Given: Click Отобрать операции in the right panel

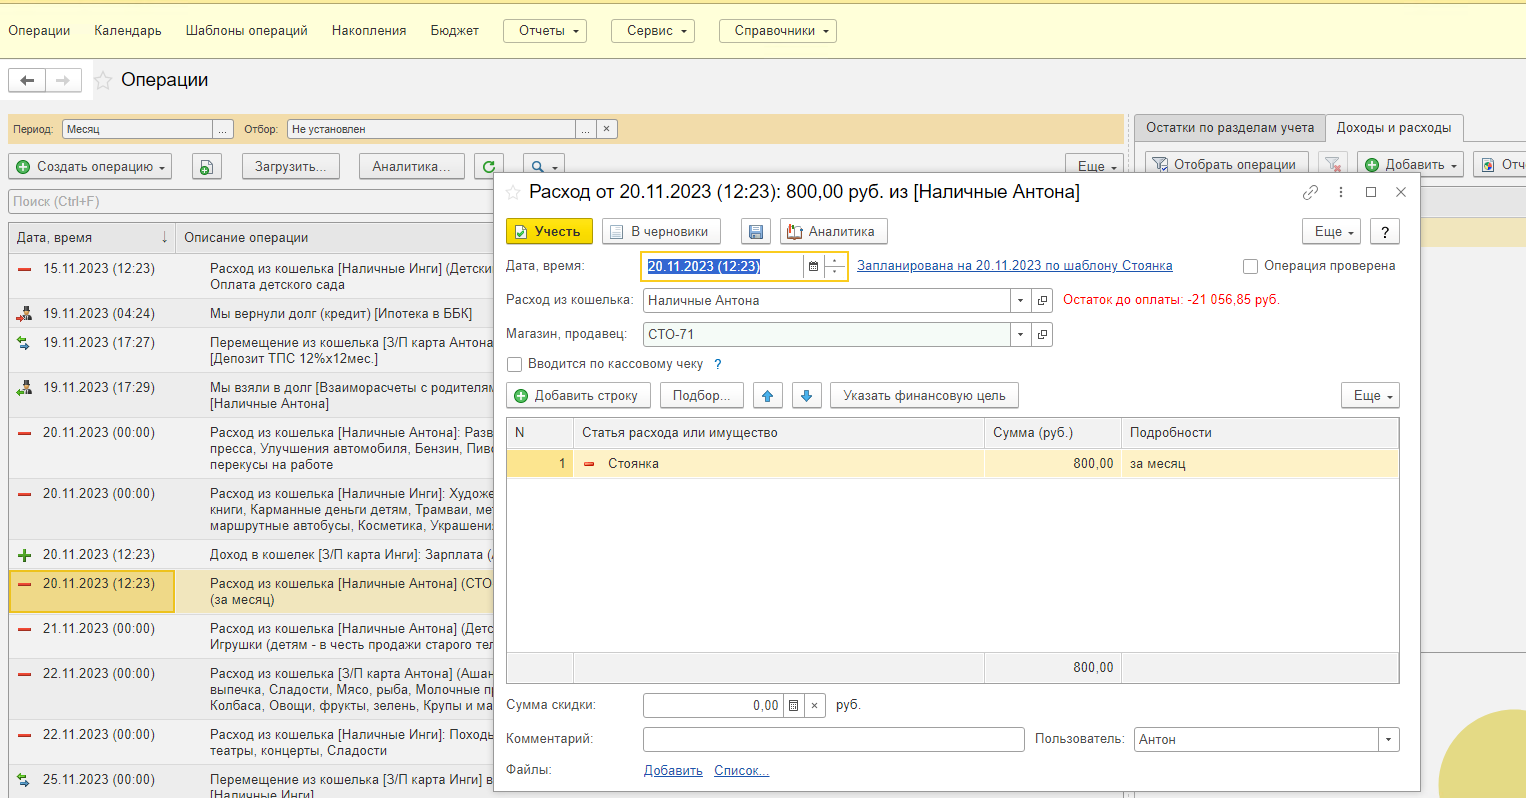Looking at the screenshot, I should (1226, 165).
